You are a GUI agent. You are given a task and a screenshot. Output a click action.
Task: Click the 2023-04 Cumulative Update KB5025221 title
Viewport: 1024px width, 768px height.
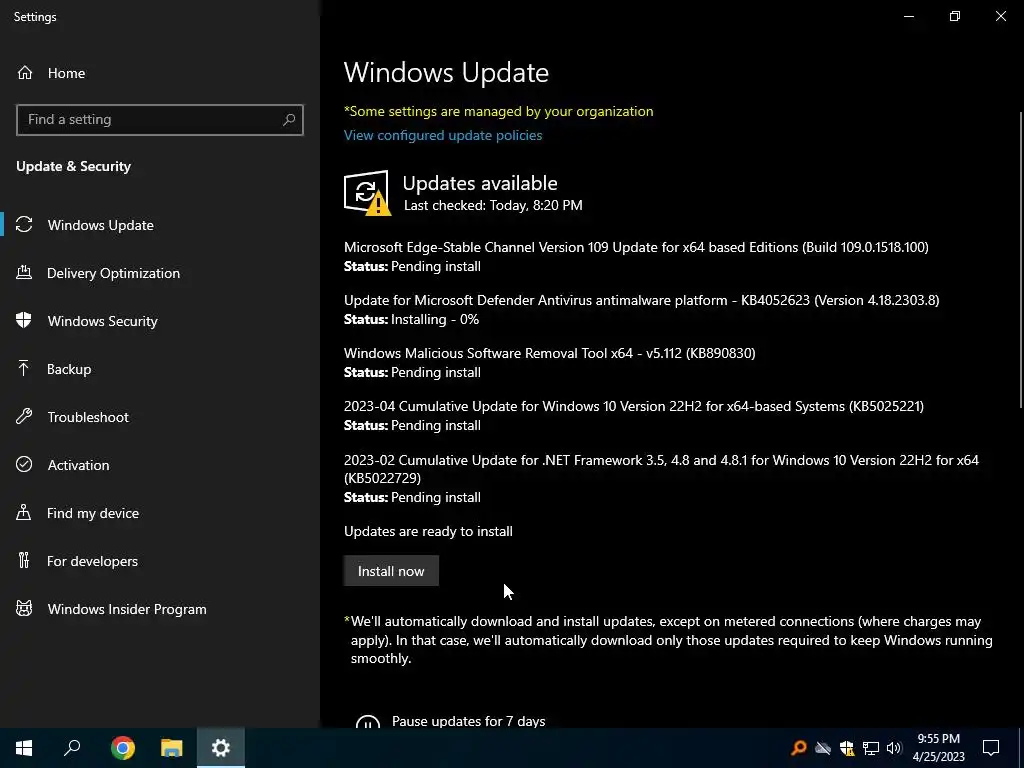633,406
